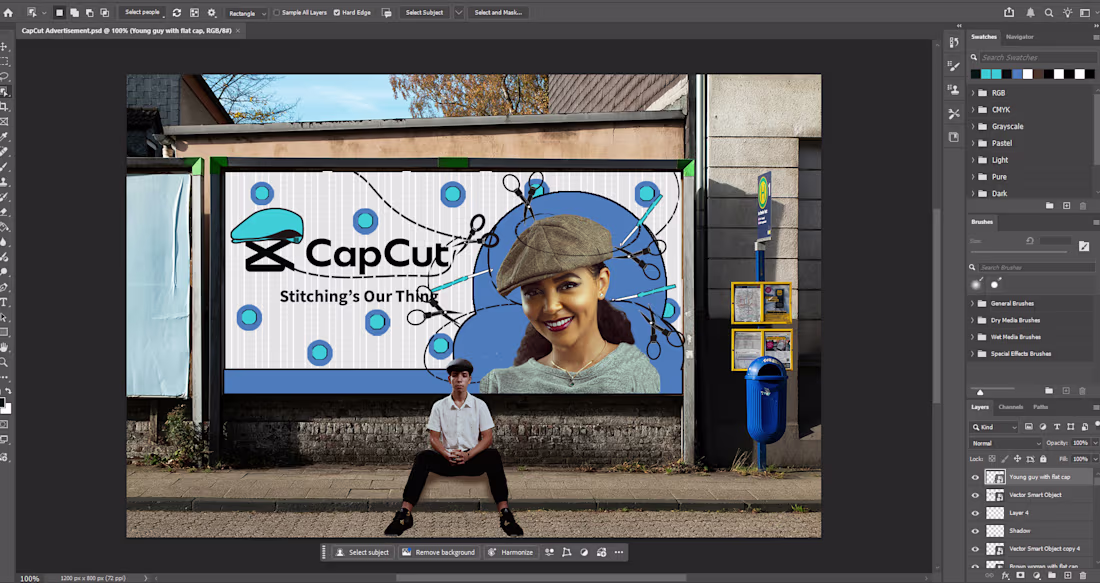Image resolution: width=1100 pixels, height=583 pixels.
Task: Select the Move tool
Action: pyautogui.click(x=4, y=46)
